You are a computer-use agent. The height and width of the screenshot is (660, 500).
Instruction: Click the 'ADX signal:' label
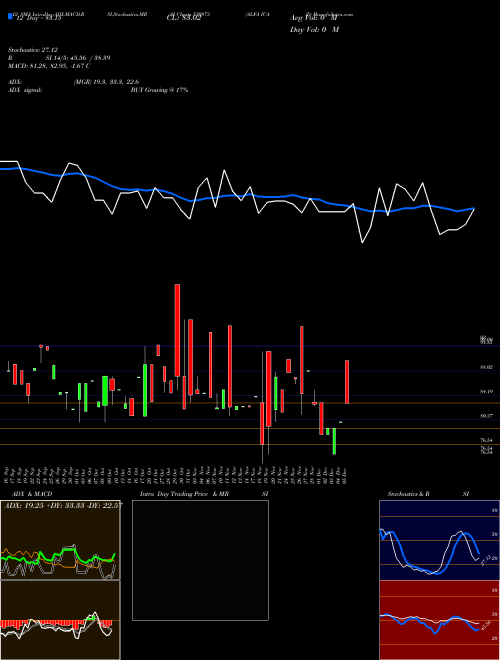(25, 90)
